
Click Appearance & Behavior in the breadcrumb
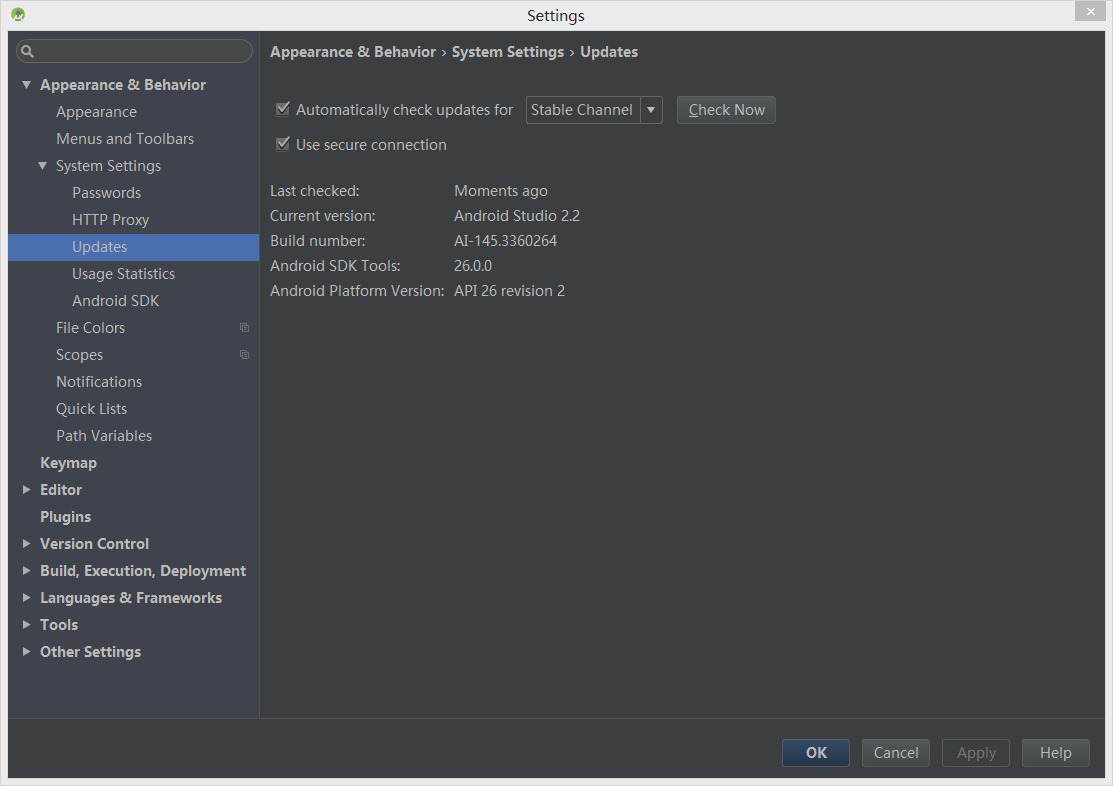[x=353, y=52]
